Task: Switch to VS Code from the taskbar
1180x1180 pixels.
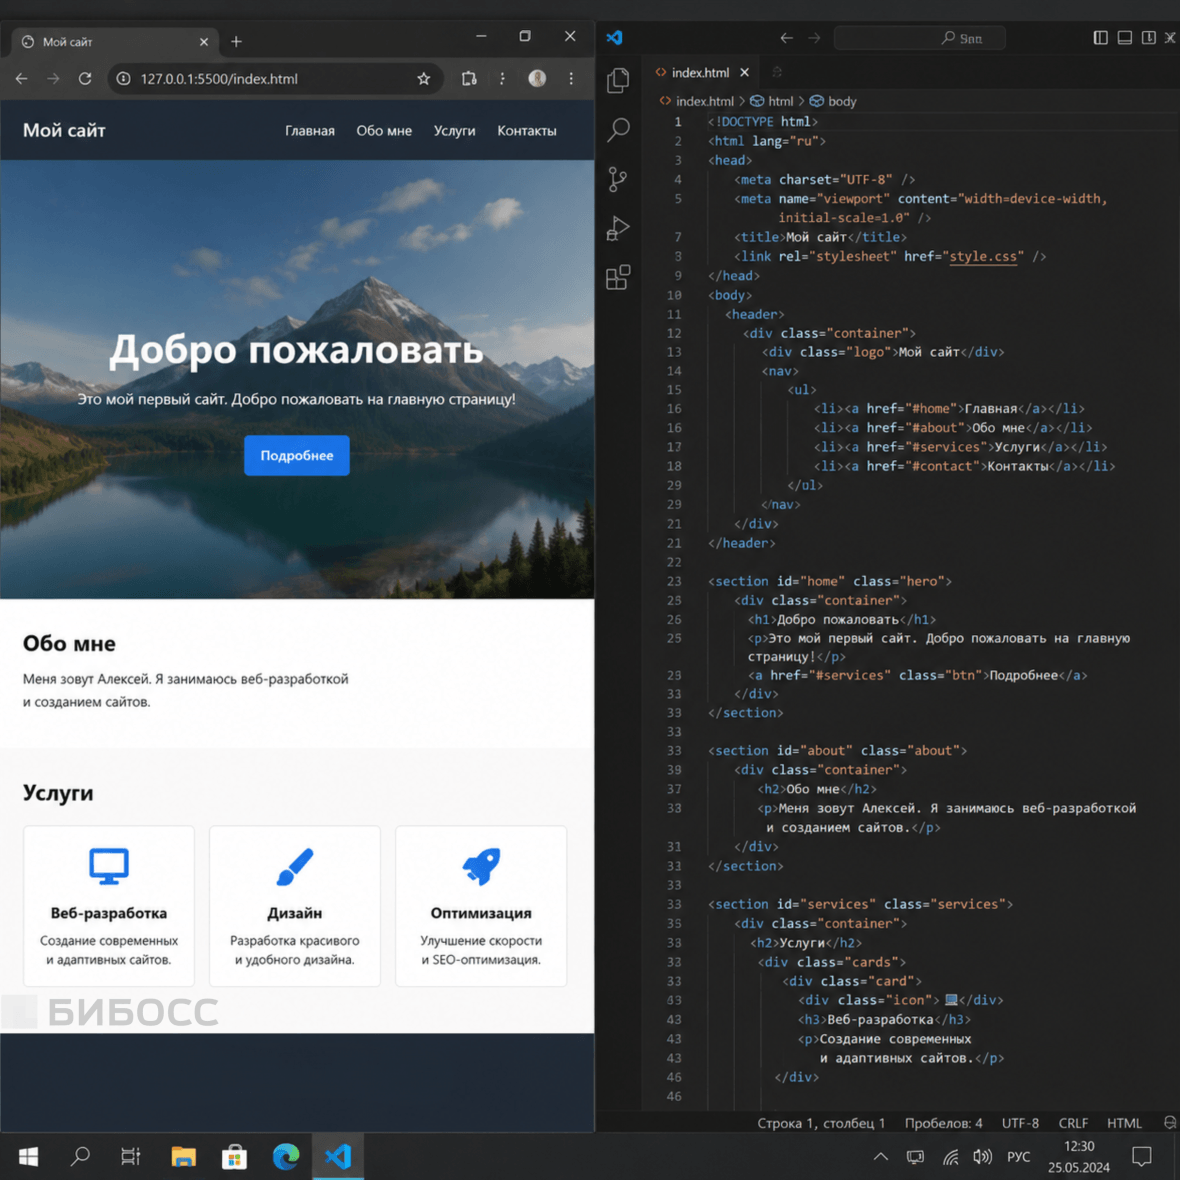Action: click(338, 1156)
